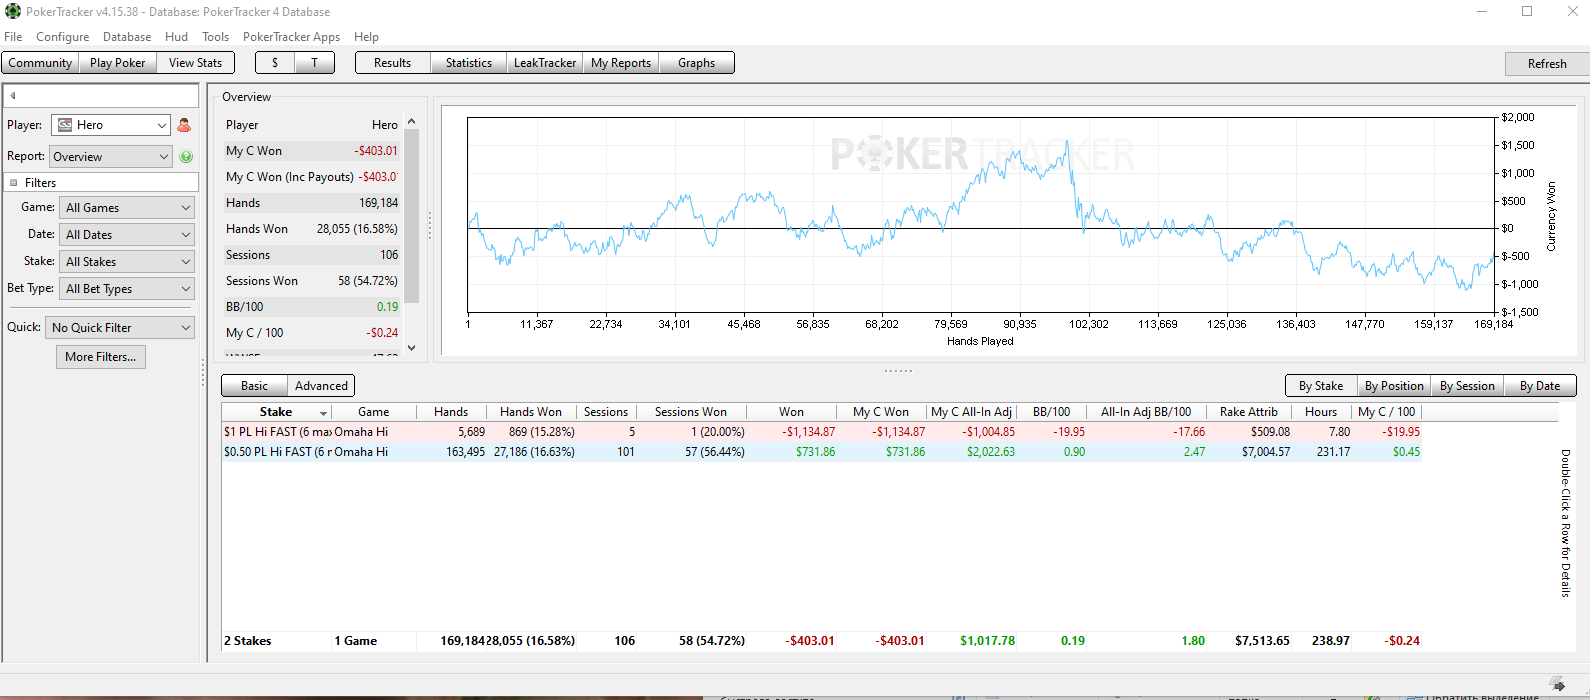This screenshot has width=1590, height=700.
Task: Switch to the Results tab
Action: [392, 63]
